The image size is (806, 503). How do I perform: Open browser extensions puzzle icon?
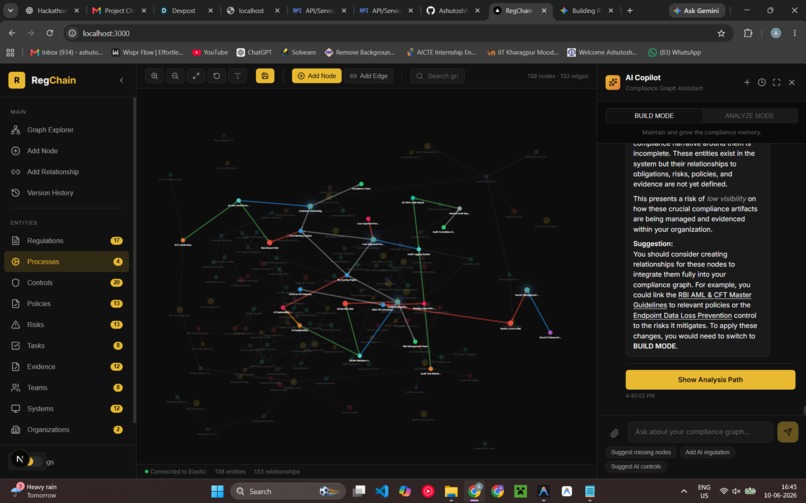click(748, 33)
